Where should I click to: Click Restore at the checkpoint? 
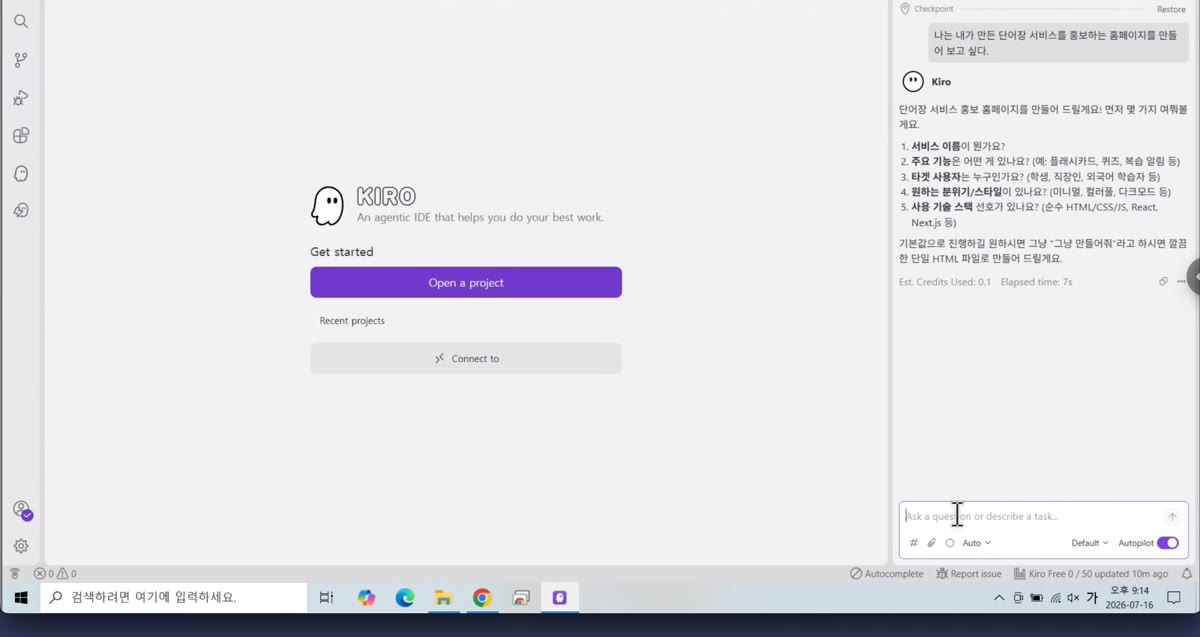(x=1171, y=9)
